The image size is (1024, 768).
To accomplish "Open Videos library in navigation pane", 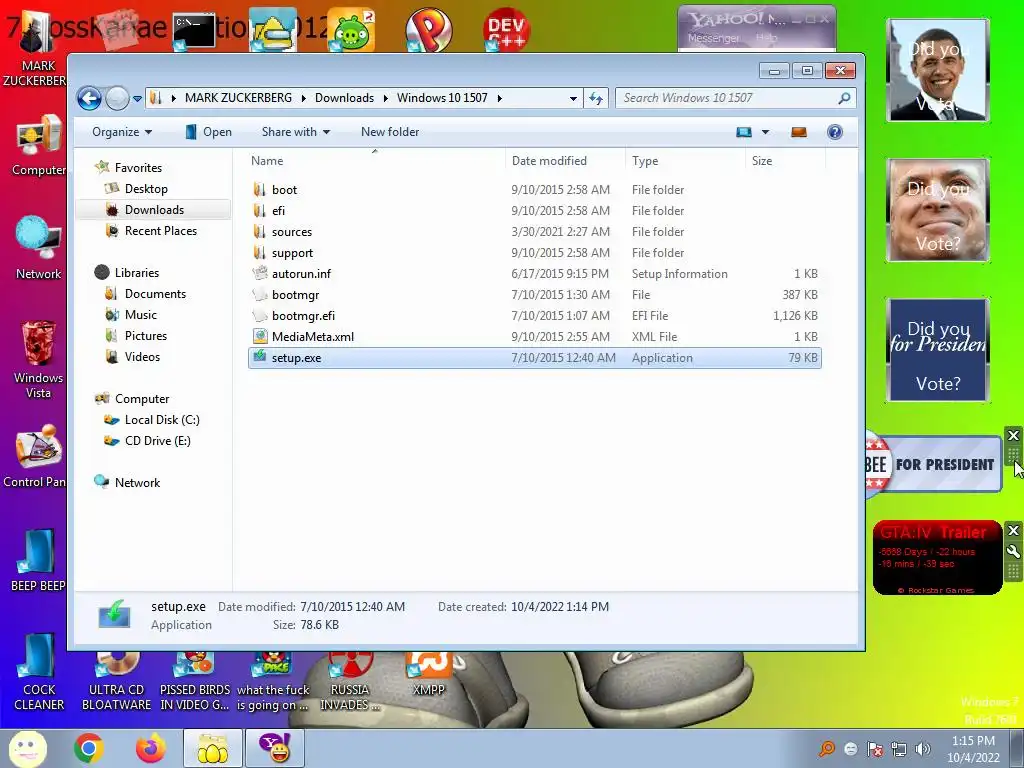I will pos(142,357).
